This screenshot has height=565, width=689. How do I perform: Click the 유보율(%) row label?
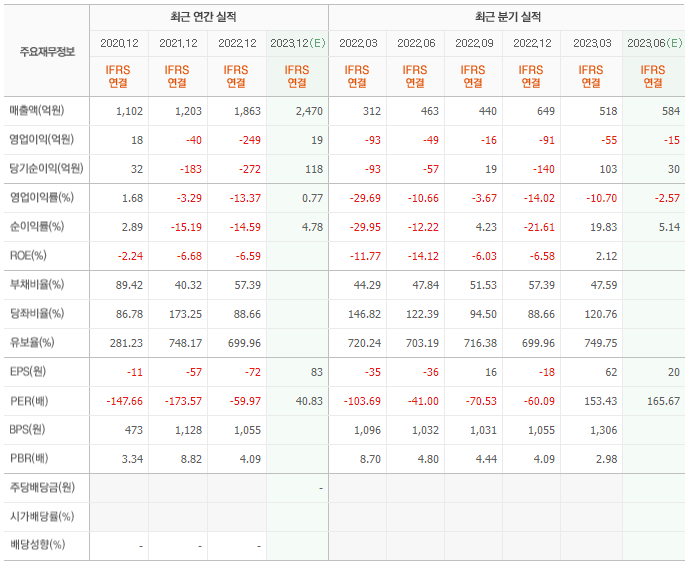[x=32, y=342]
